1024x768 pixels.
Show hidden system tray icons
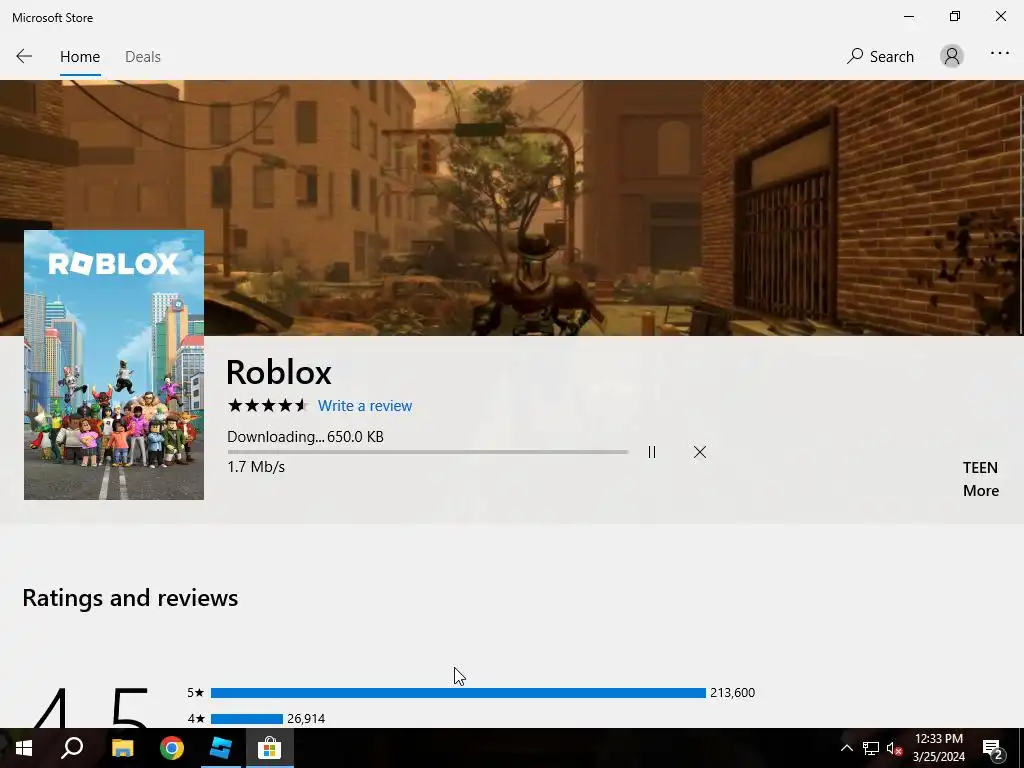(x=846, y=748)
